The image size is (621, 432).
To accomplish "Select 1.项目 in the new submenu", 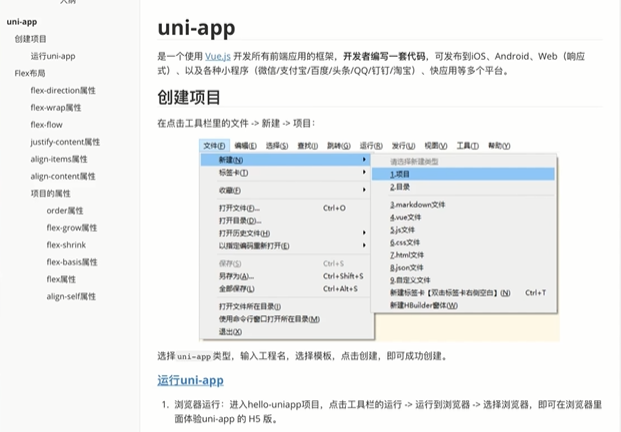I will 463,174.
